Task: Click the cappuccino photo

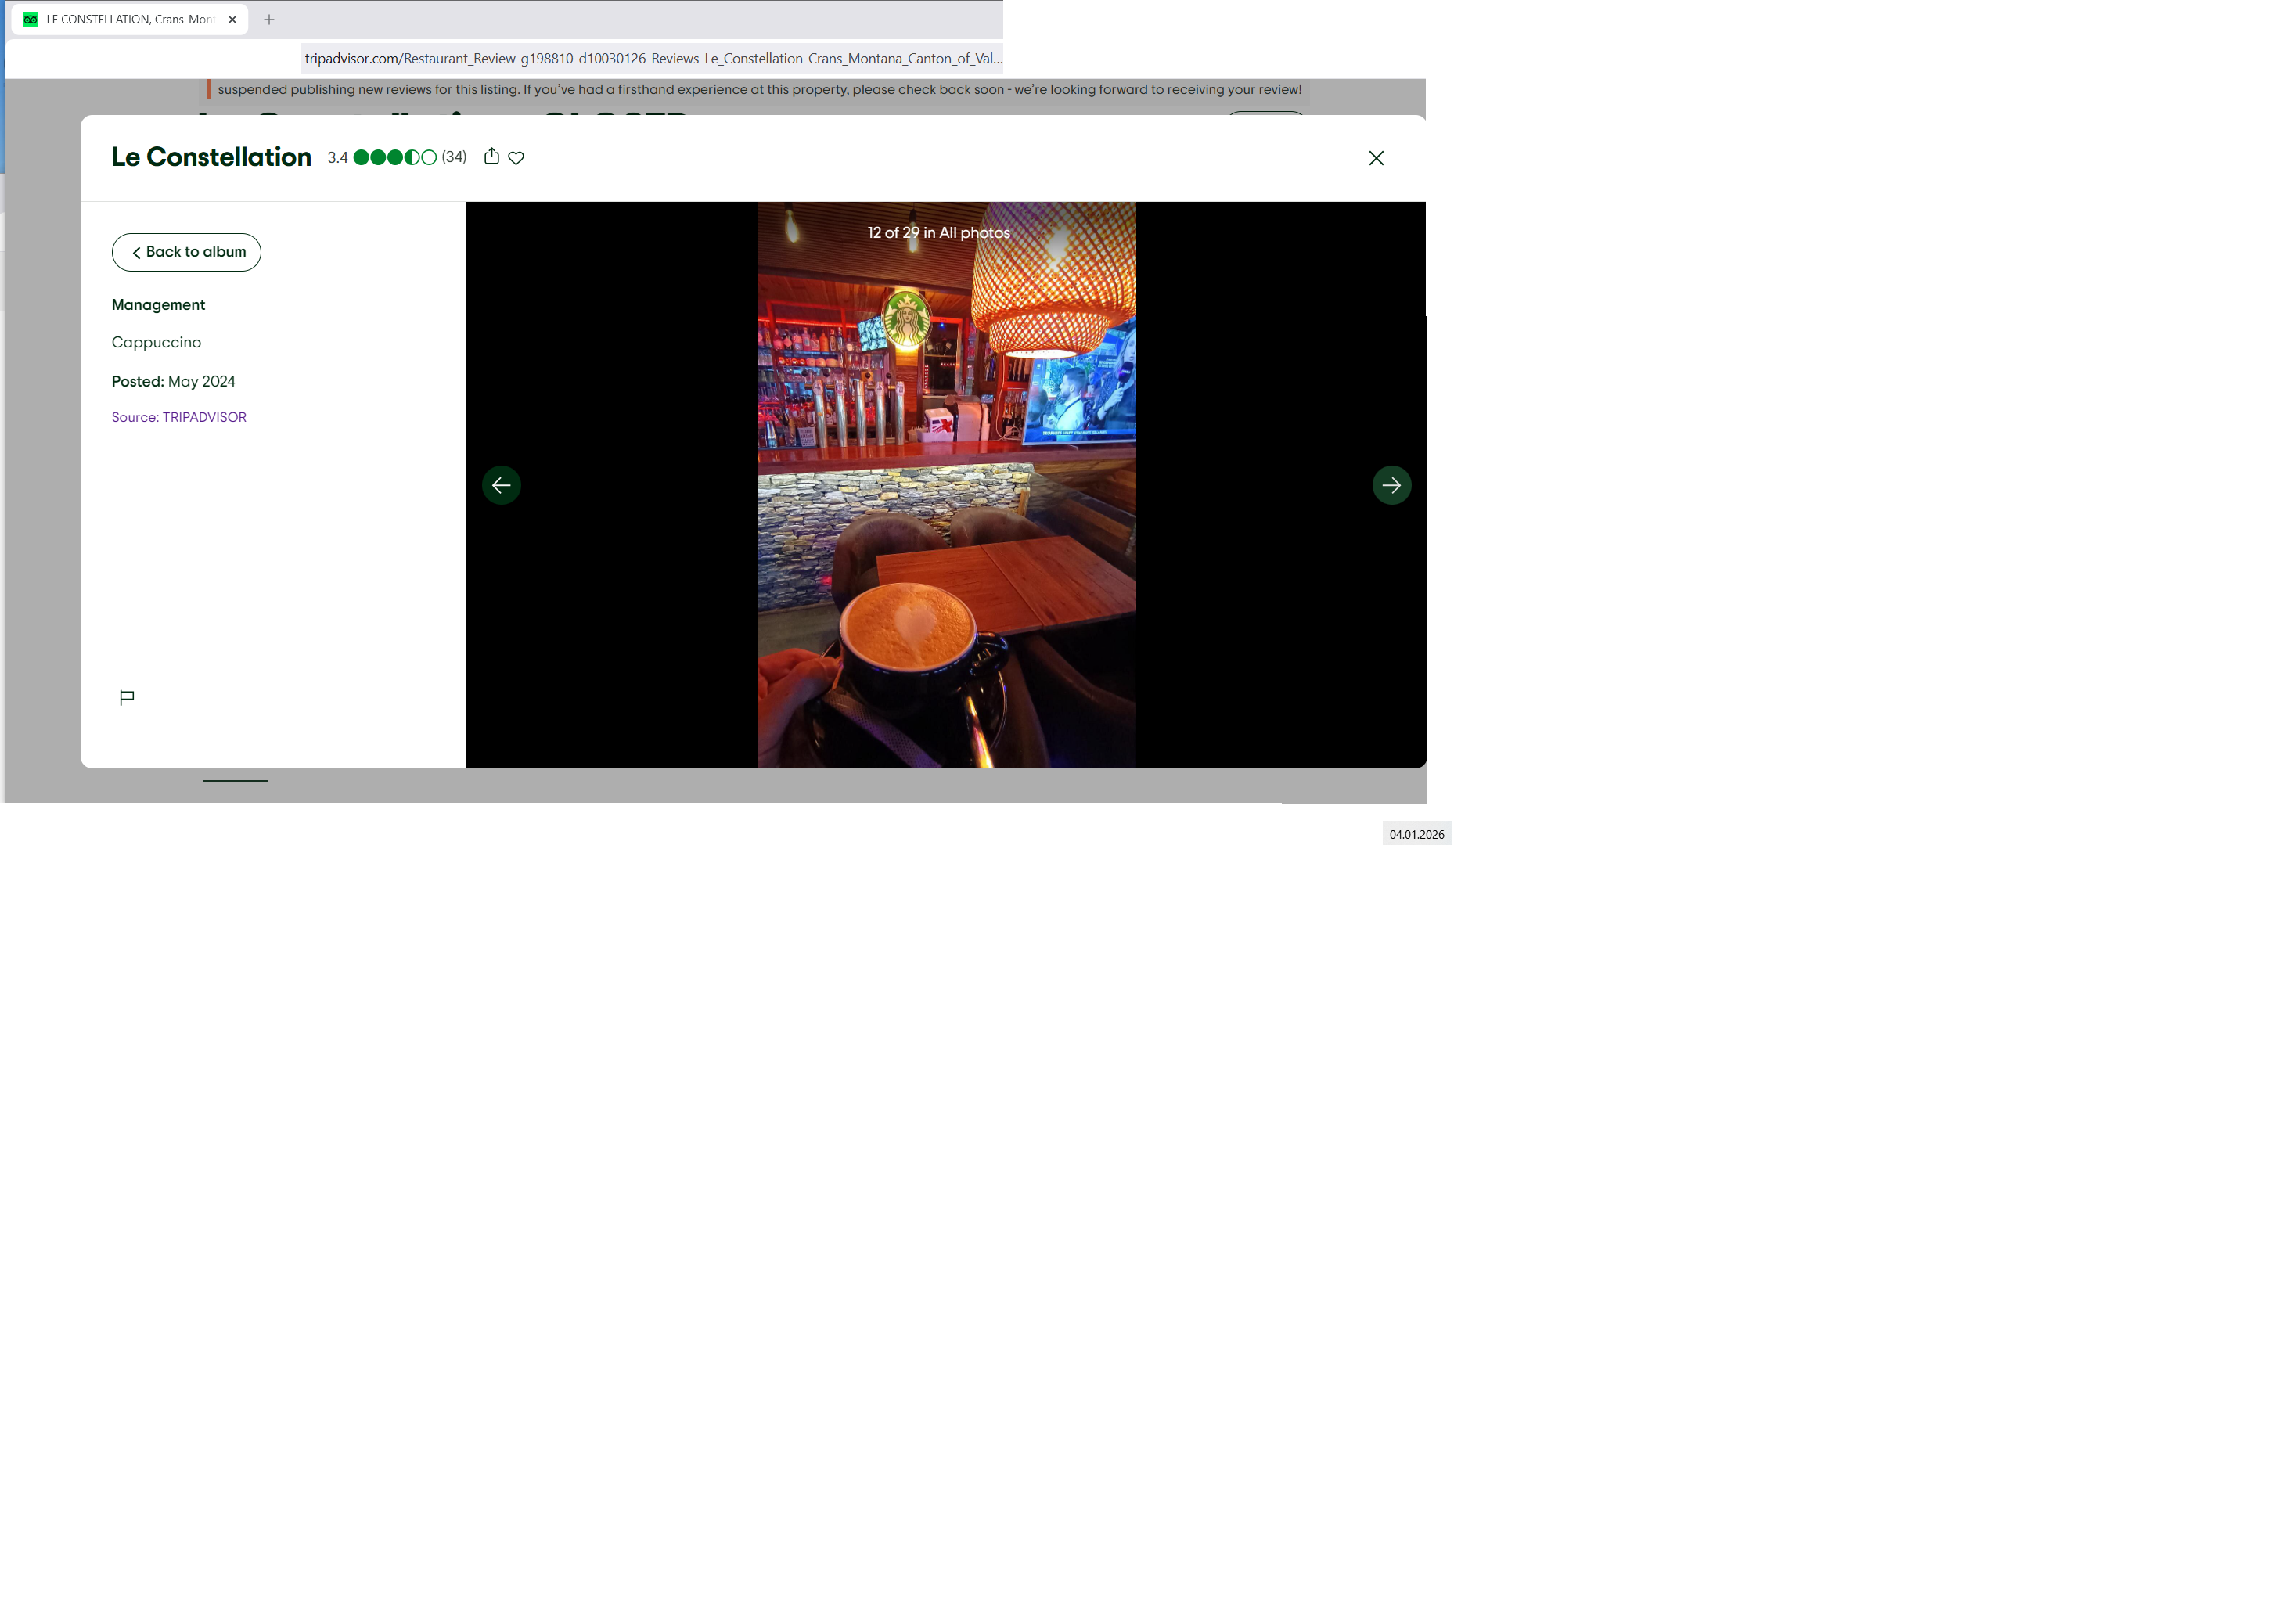Action: [946, 500]
